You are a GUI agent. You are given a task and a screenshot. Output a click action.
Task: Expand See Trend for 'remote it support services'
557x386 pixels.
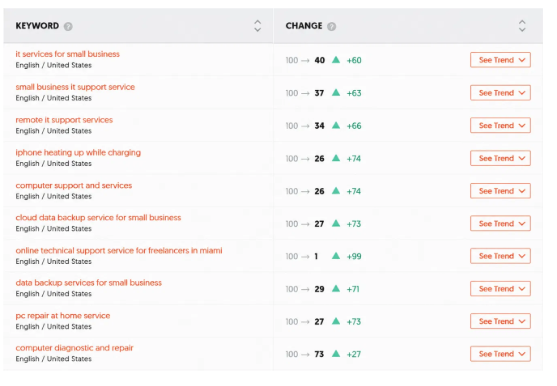pyautogui.click(x=500, y=125)
